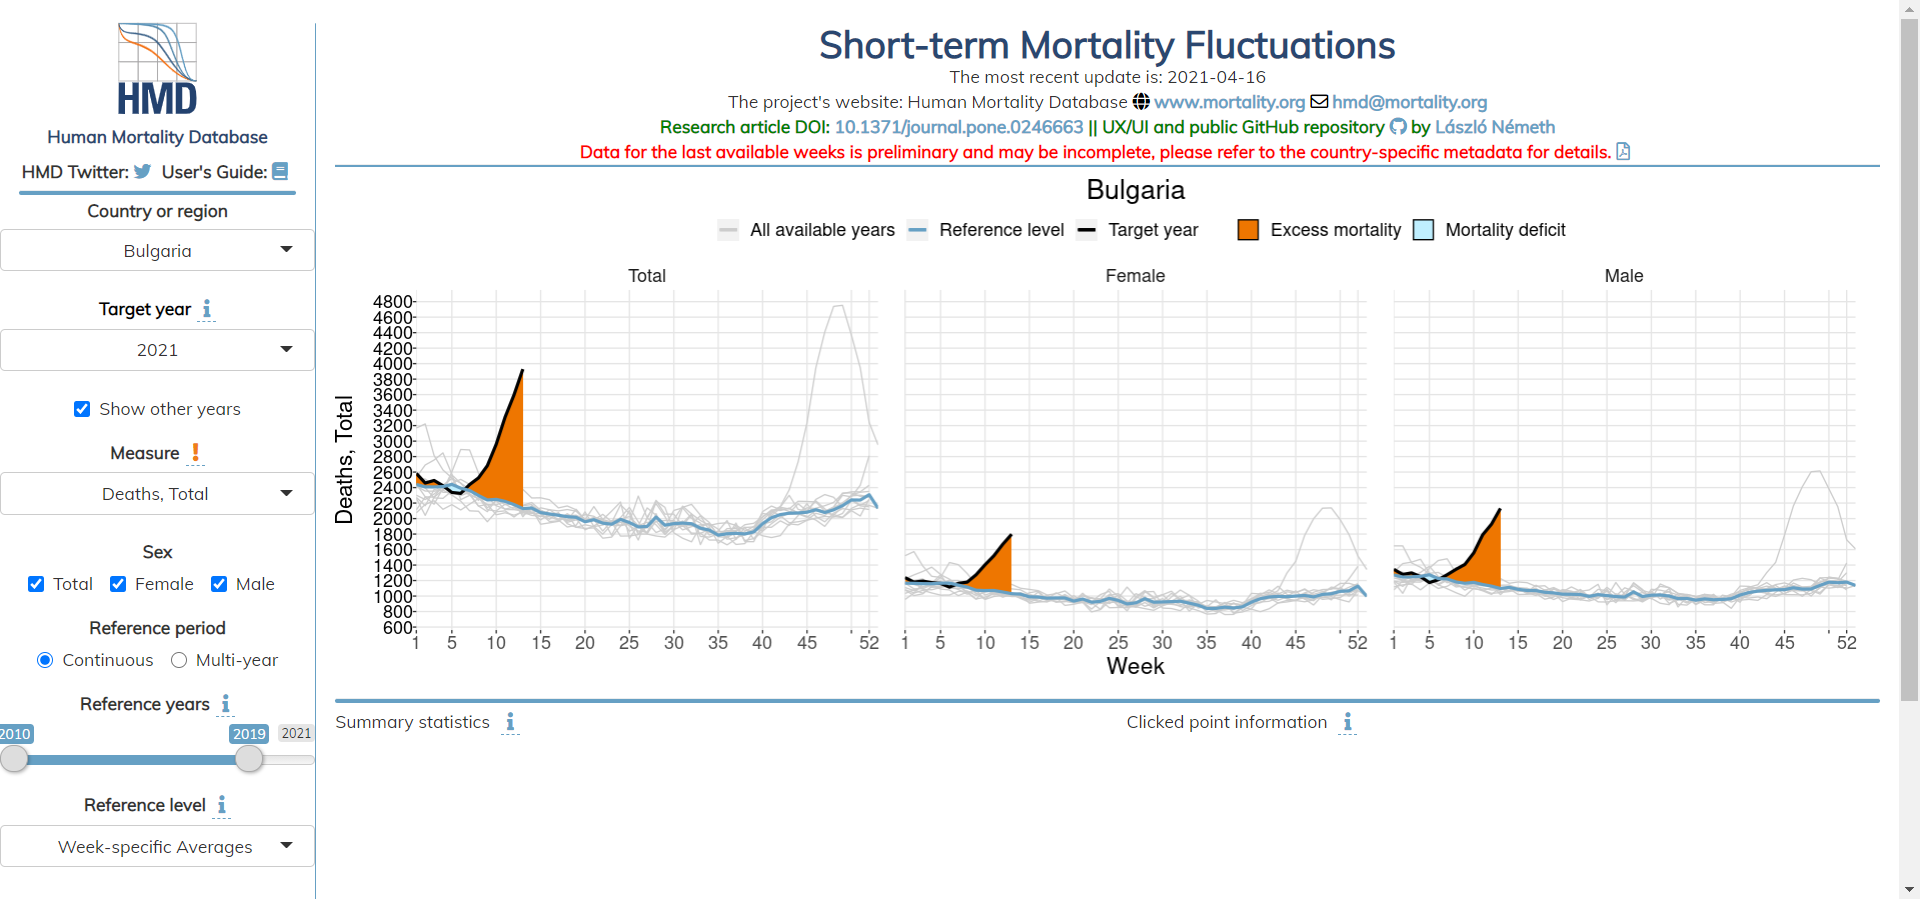This screenshot has height=899, width=1920.
Task: Select the Multi-year reference period option
Action: 179,660
